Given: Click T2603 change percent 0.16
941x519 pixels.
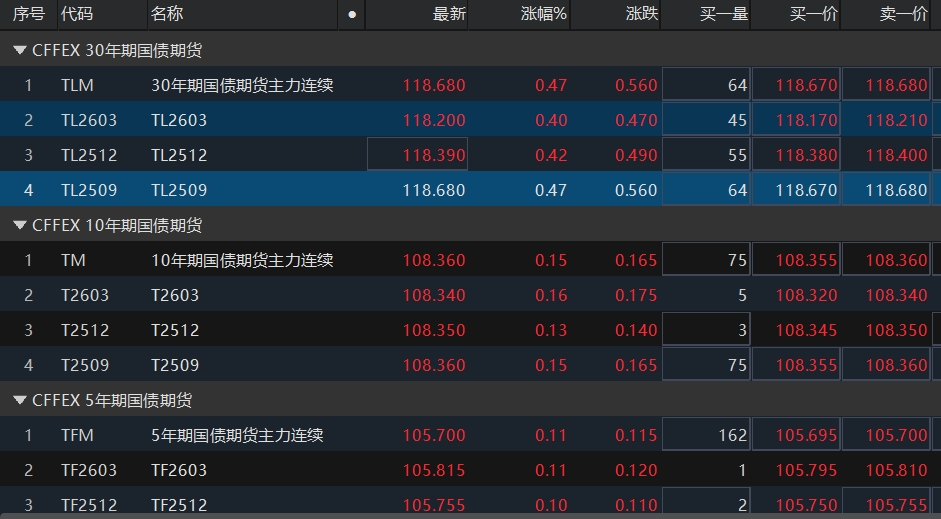Looking at the screenshot, I should click(551, 295).
